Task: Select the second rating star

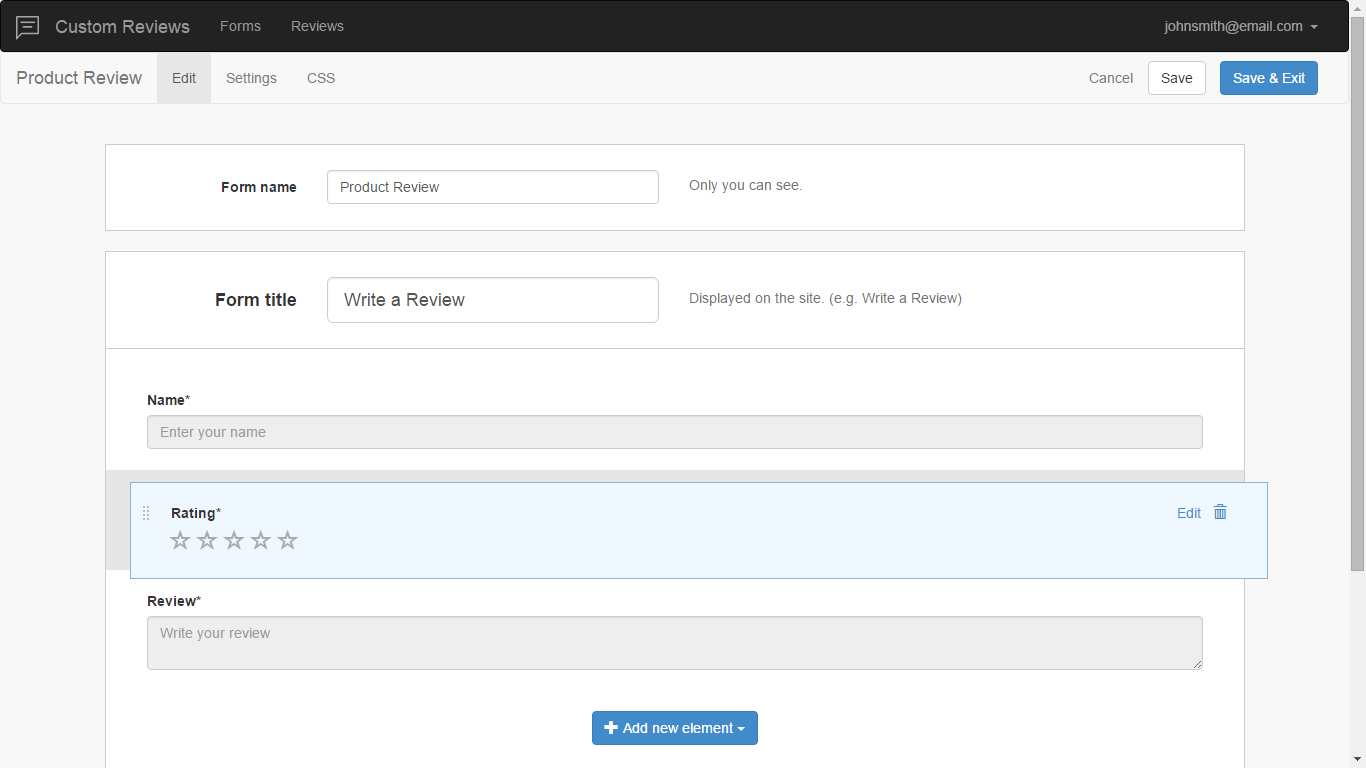Action: (x=207, y=541)
